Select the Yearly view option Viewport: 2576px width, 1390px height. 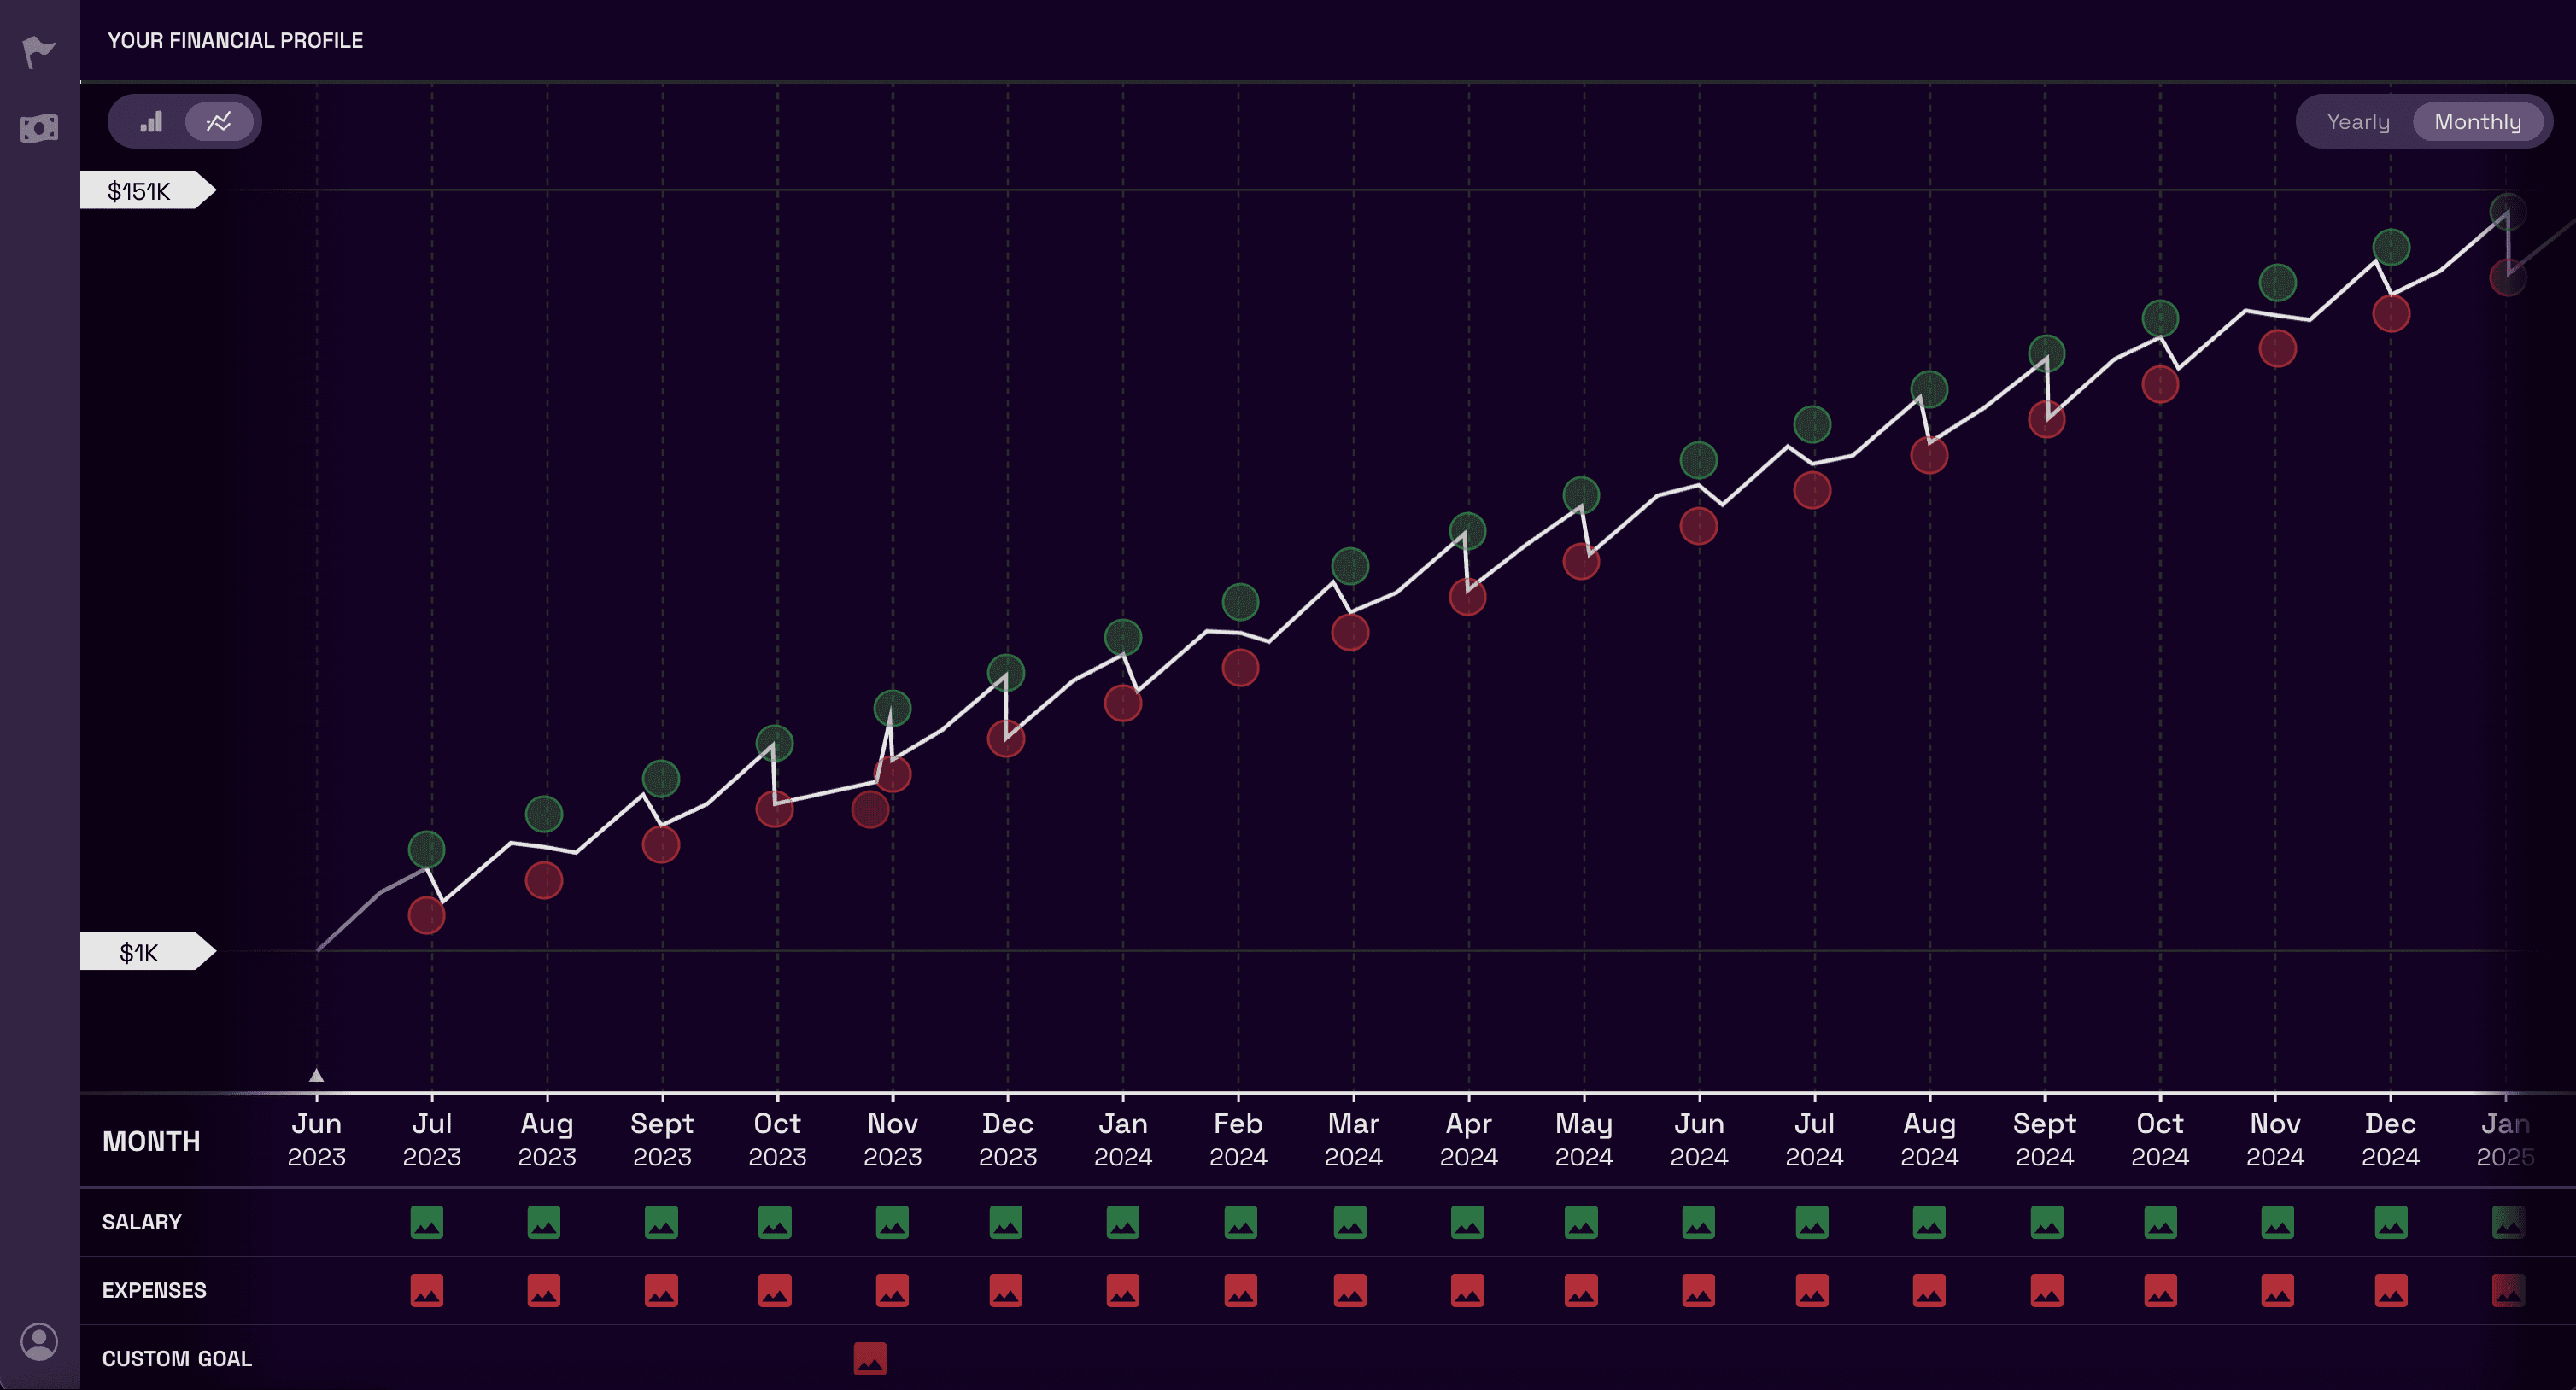tap(2358, 122)
